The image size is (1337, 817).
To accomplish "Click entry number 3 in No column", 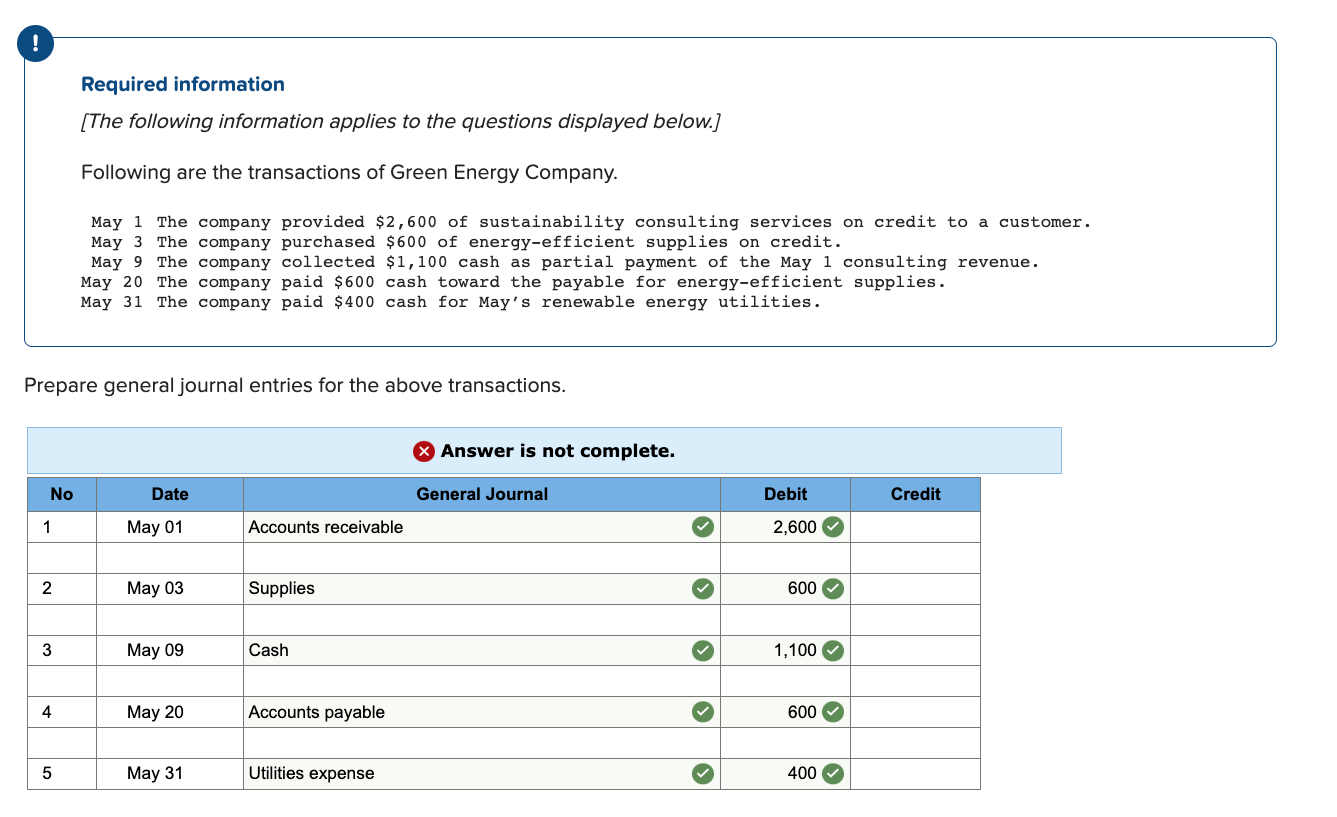I will [x=46, y=651].
